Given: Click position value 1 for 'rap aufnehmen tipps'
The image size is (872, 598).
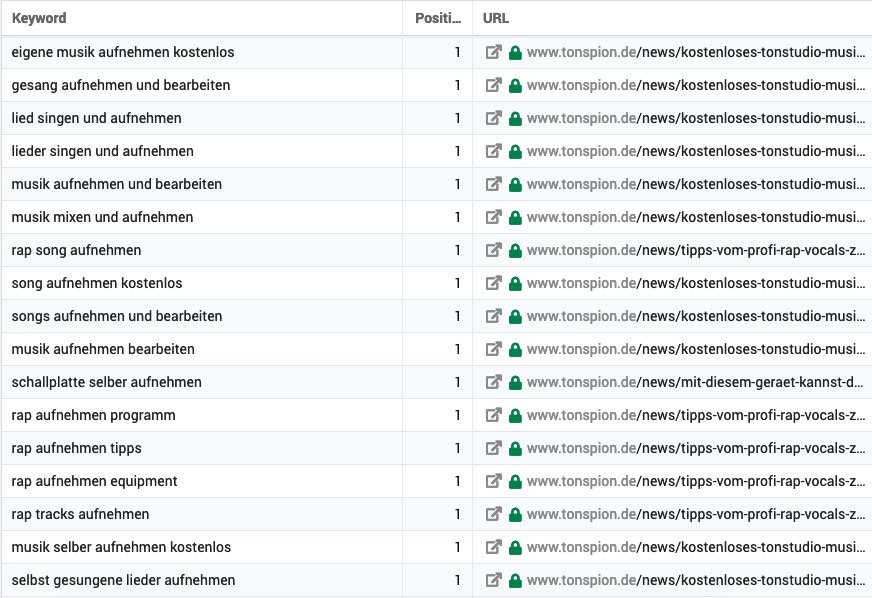Looking at the screenshot, I should coord(458,448).
